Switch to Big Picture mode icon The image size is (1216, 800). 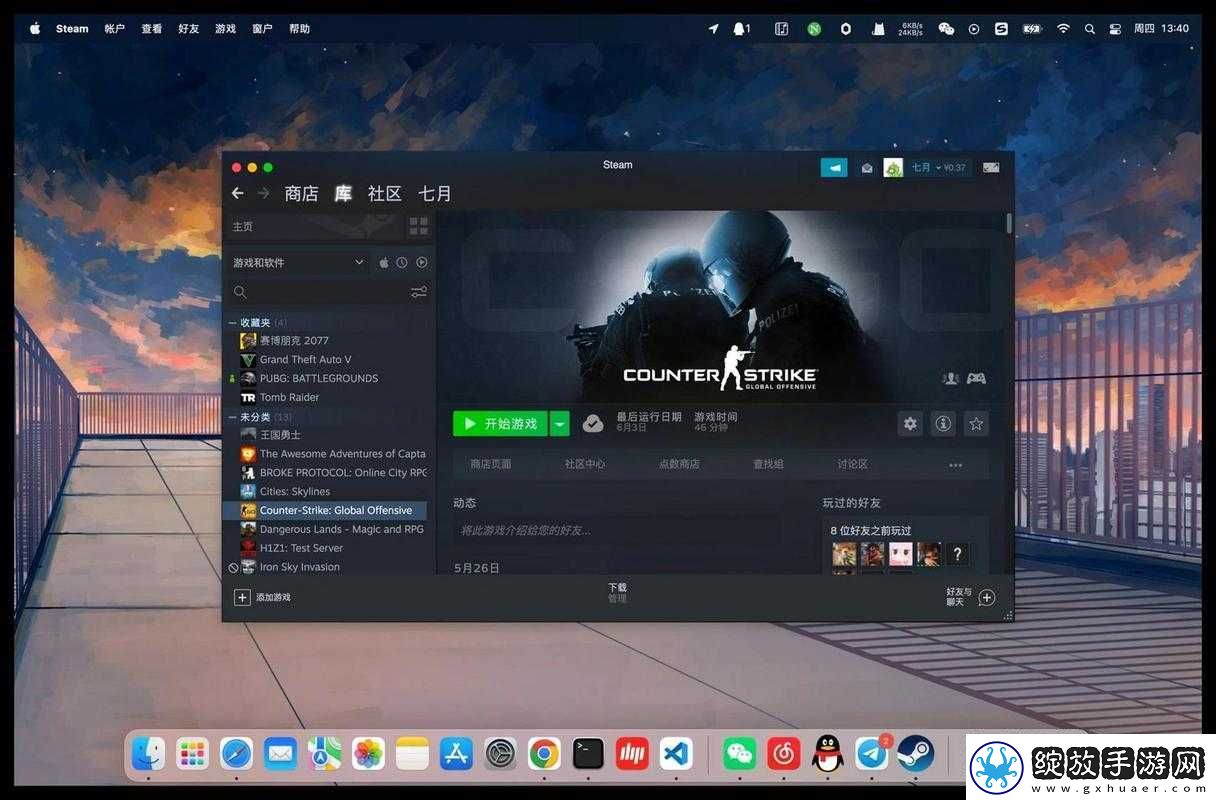point(991,167)
